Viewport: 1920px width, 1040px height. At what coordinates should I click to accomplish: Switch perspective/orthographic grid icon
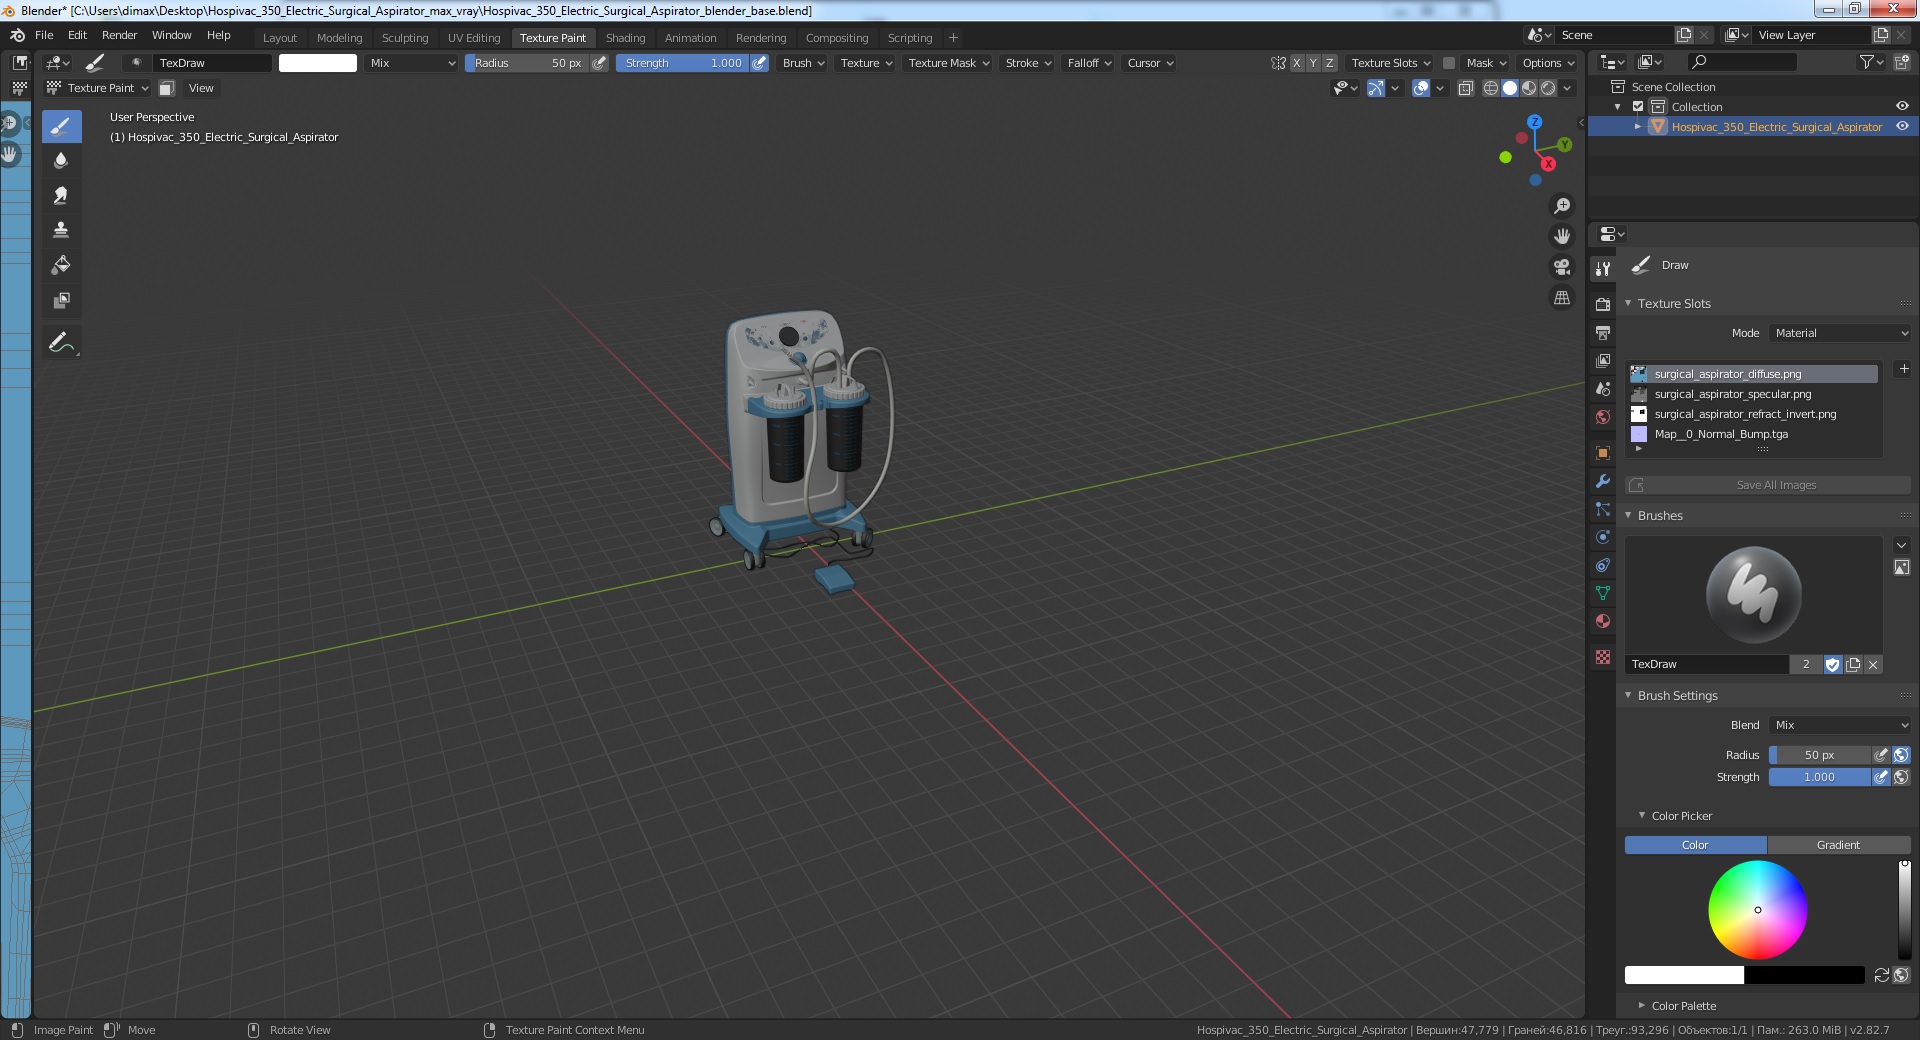[x=1561, y=298]
